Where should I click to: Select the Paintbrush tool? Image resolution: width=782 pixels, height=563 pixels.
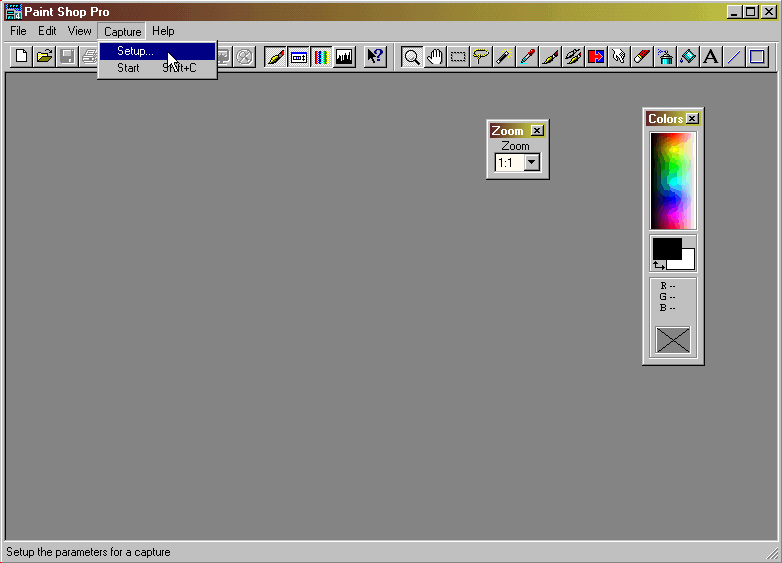550,57
